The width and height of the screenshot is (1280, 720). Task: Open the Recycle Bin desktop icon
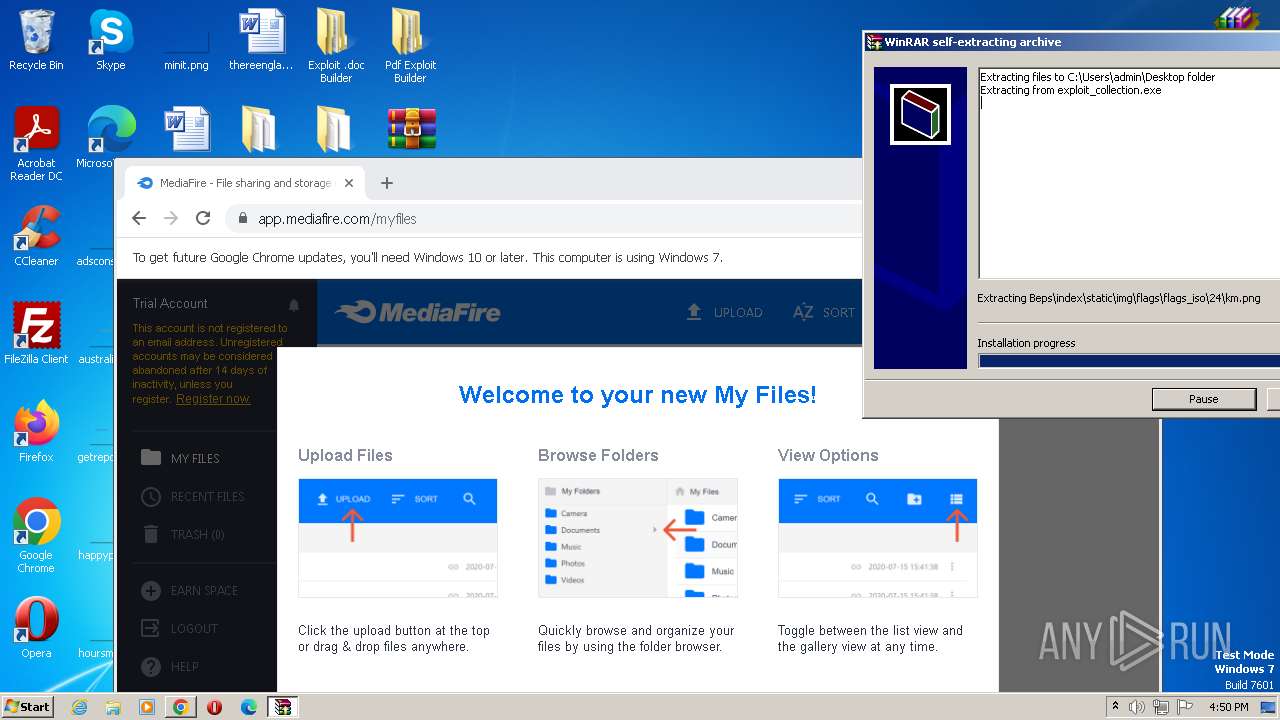click(x=36, y=40)
